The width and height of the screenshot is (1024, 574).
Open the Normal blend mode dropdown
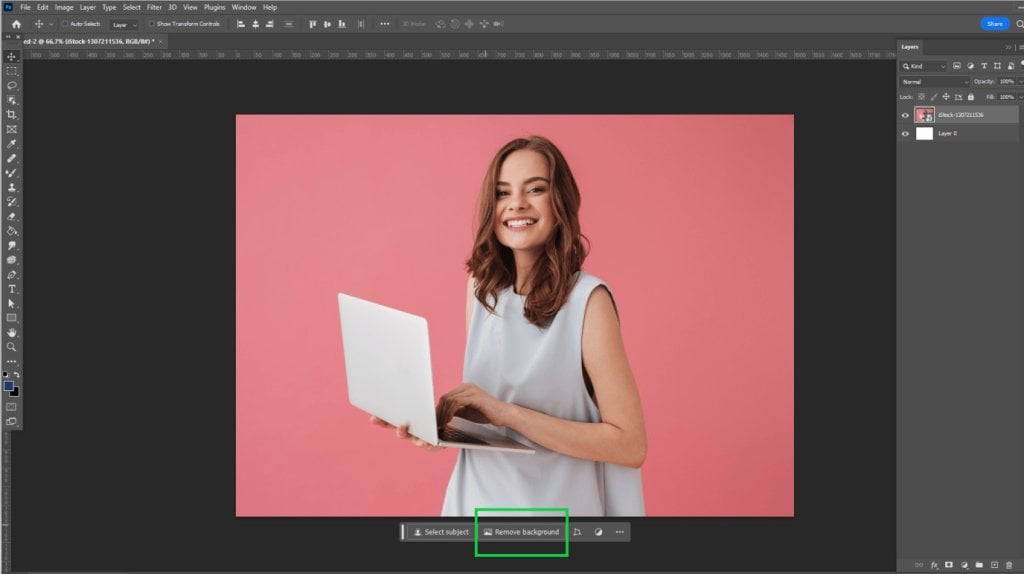click(935, 82)
